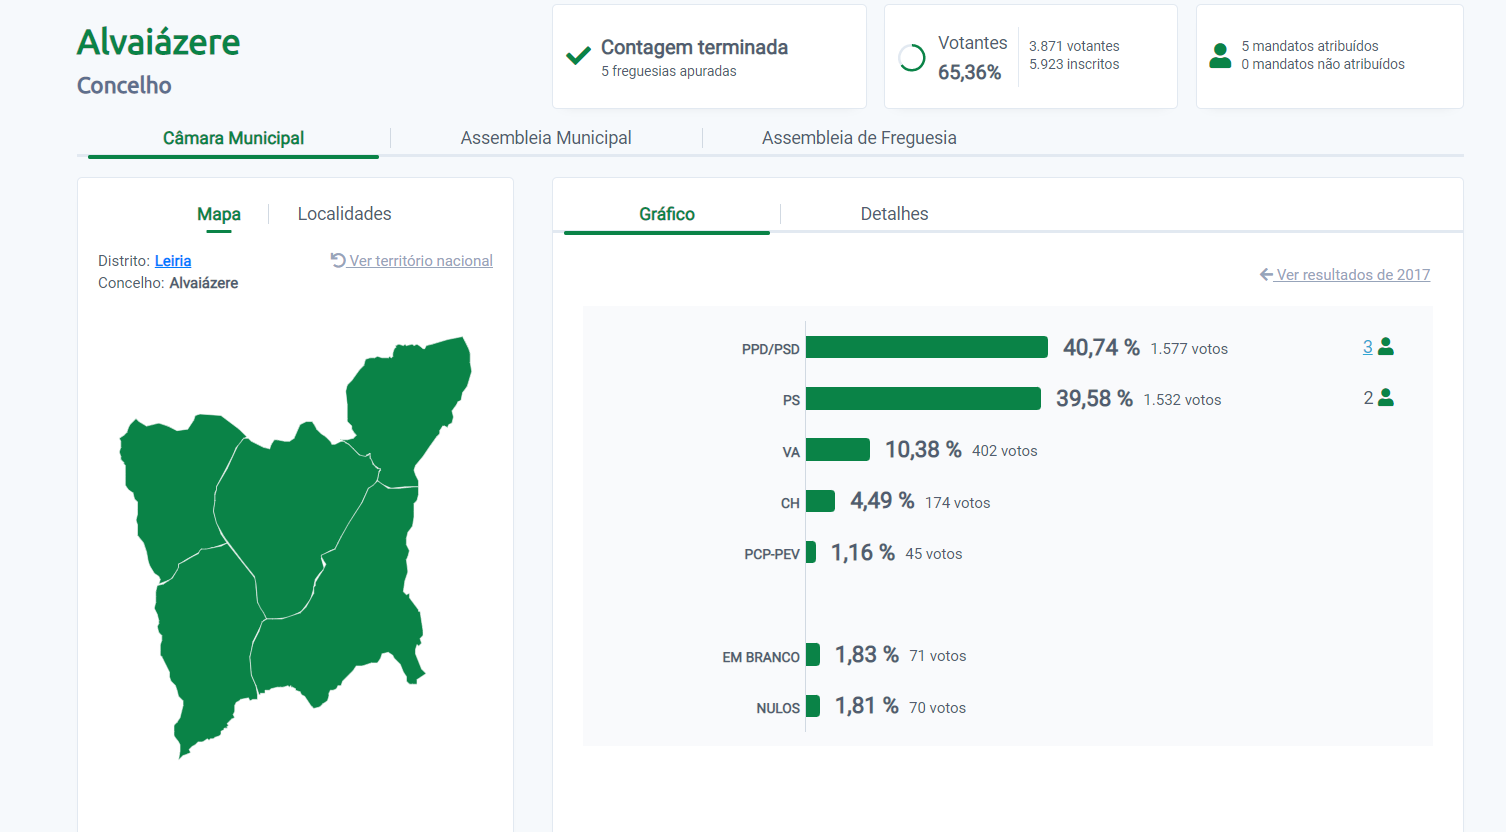Click the PS green results bar

[x=923, y=398]
